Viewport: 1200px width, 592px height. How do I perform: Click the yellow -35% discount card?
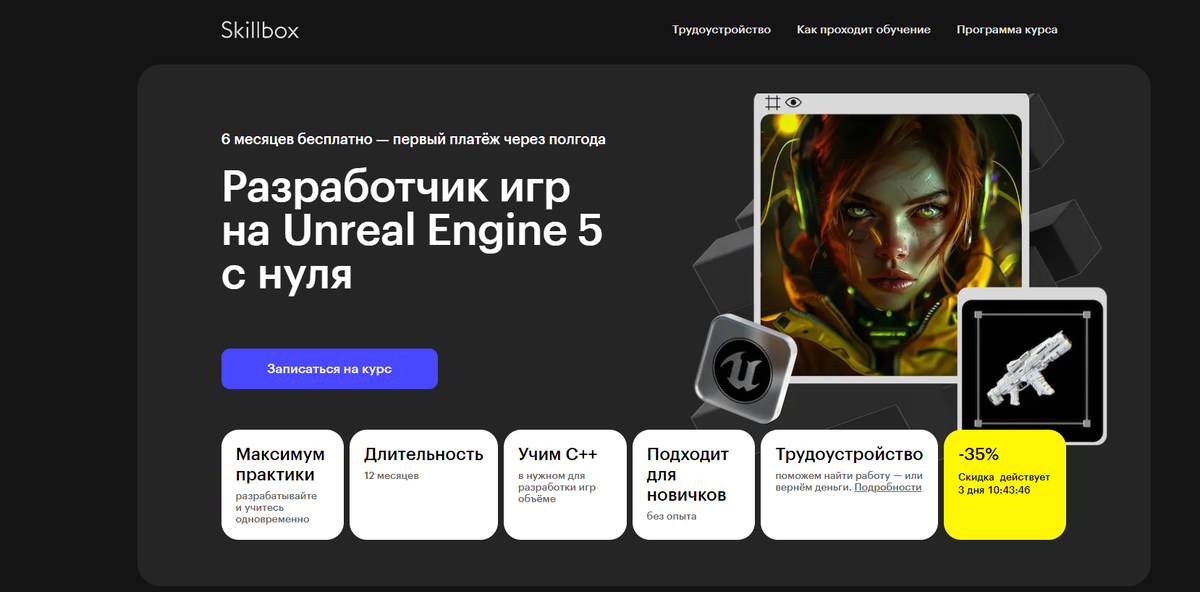point(1004,485)
